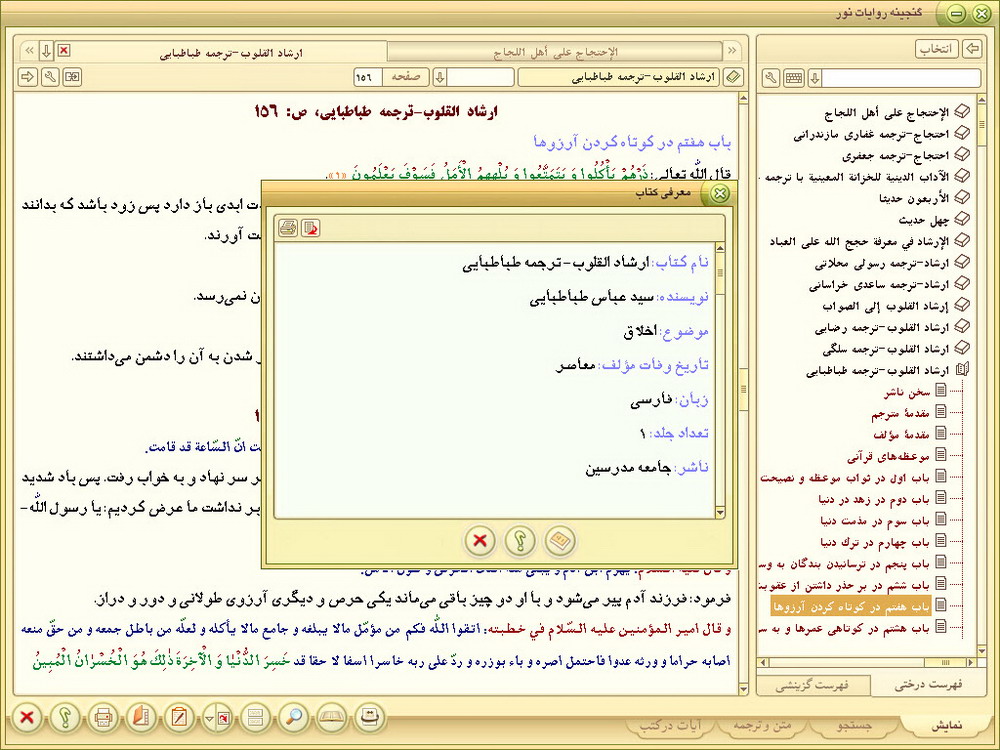
Task: Select the highlighted باب هفتم tree item
Action: [x=851, y=606]
